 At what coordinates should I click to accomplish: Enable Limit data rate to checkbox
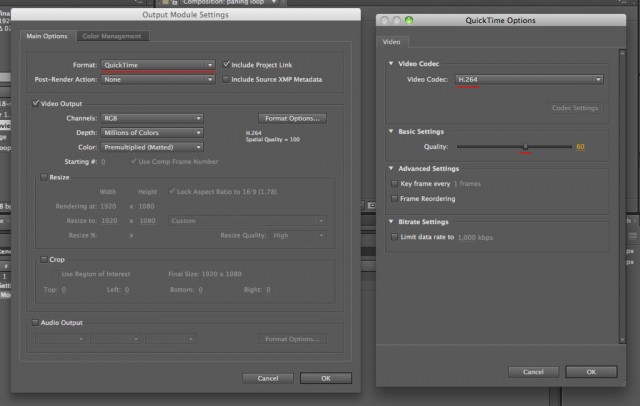[x=393, y=237]
